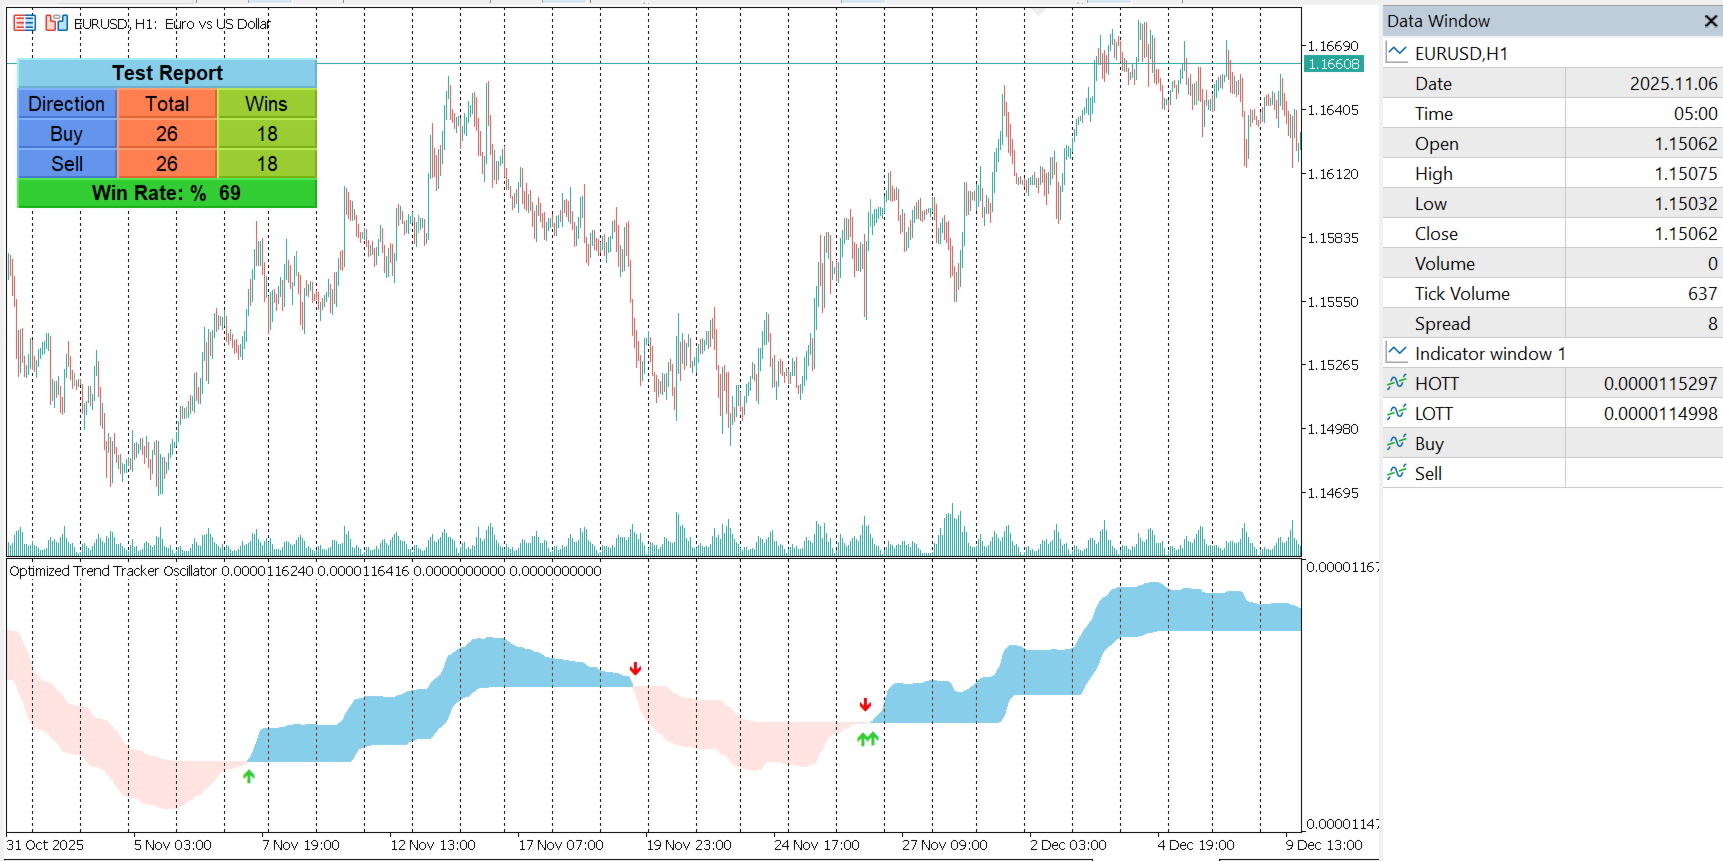This screenshot has height=861, width=1723.
Task: Click the 1.15265 price scale label
Action: [x=1334, y=365]
